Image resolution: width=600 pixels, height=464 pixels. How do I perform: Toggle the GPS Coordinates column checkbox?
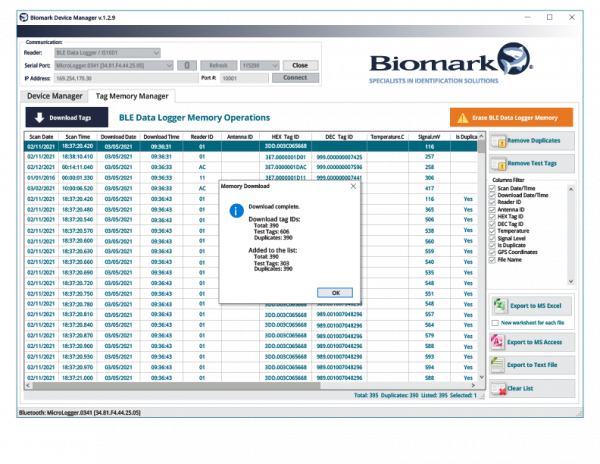[492, 252]
